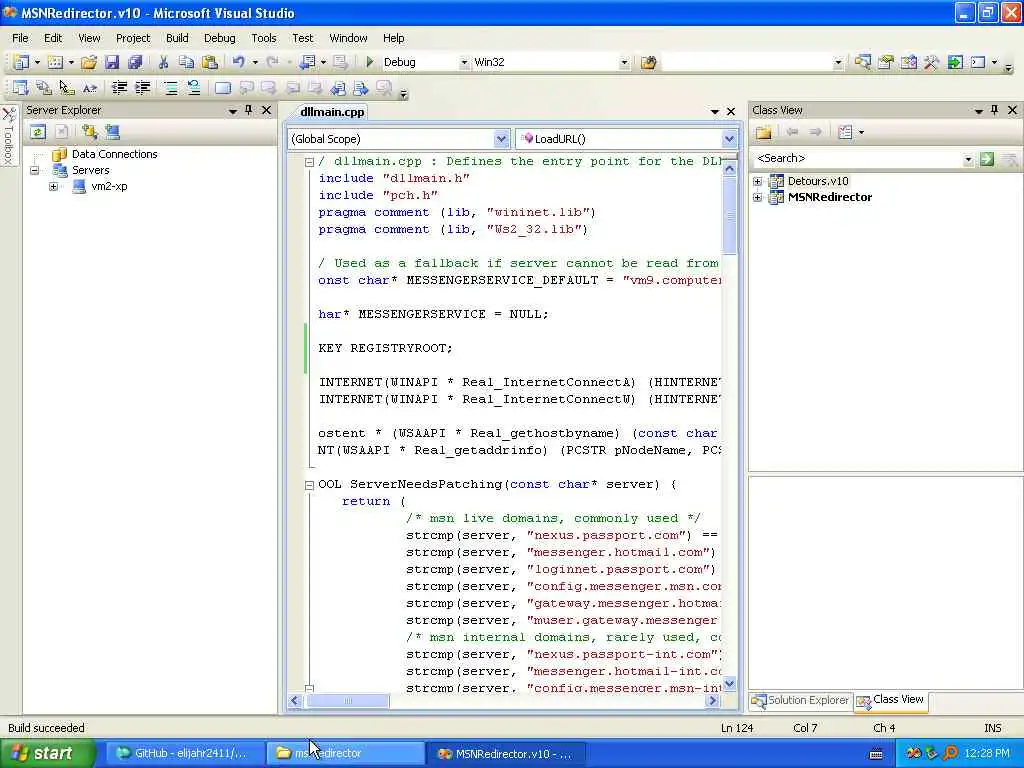This screenshot has height=768, width=1024.
Task: Start debugging with the green play icon
Action: tap(370, 62)
